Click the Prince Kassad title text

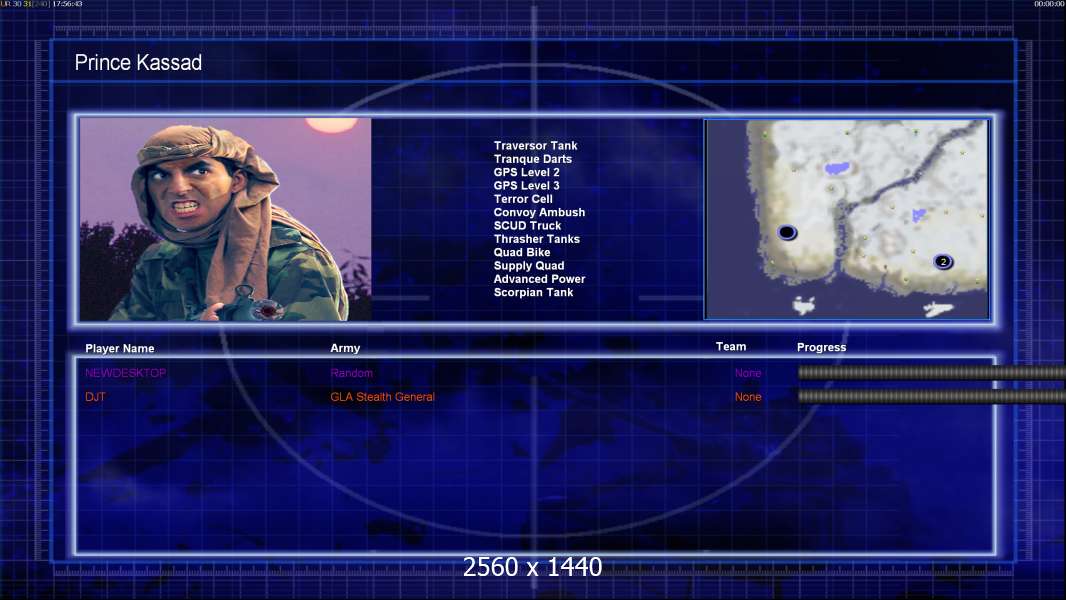tap(138, 63)
